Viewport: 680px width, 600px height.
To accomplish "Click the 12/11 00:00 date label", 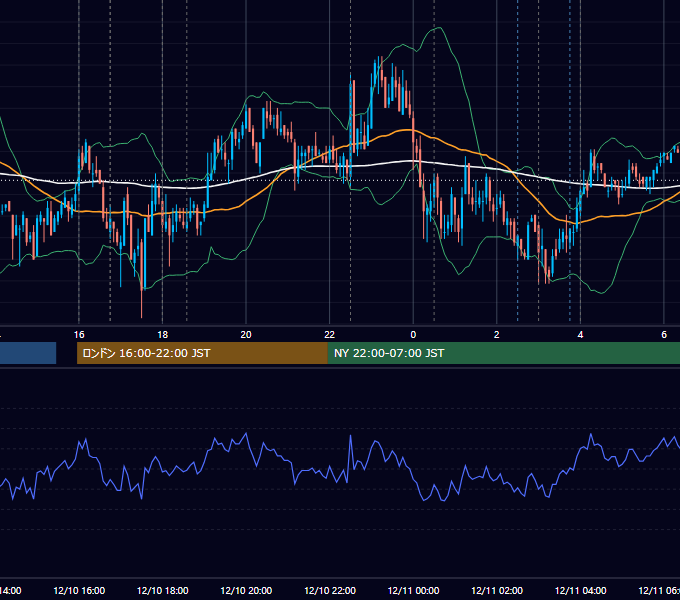I will (413, 590).
